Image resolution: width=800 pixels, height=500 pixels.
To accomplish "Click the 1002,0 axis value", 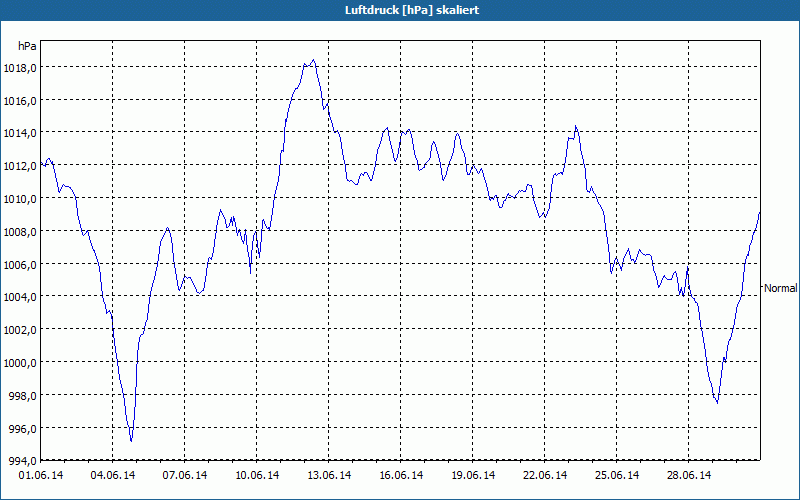I will point(20,330).
